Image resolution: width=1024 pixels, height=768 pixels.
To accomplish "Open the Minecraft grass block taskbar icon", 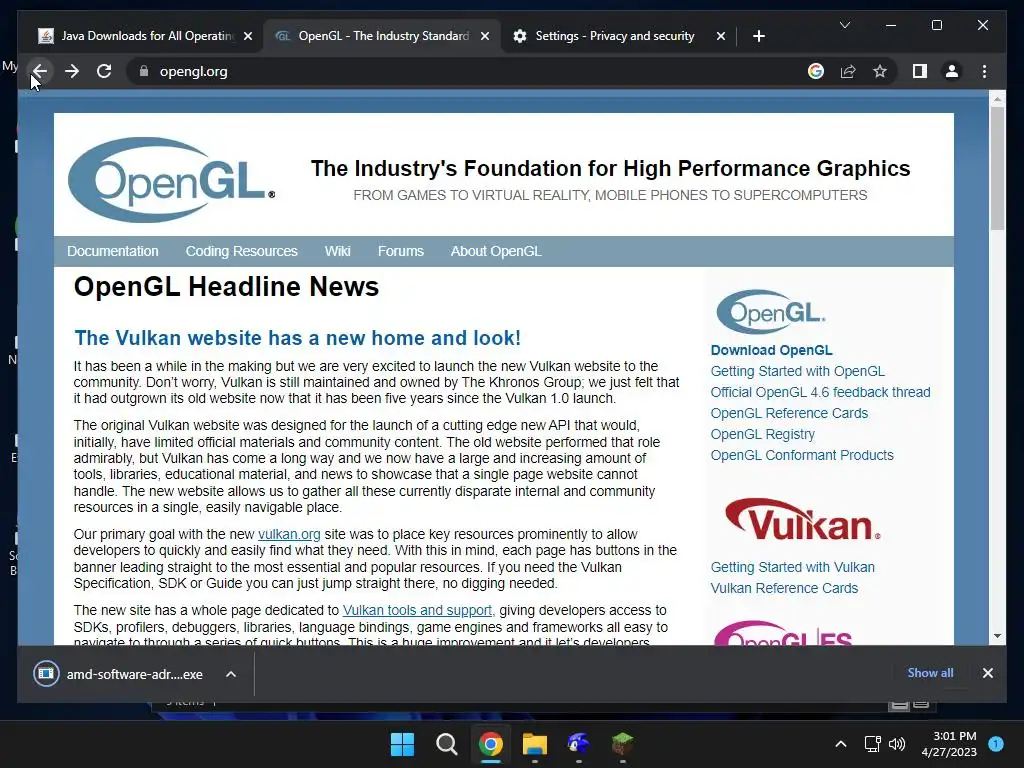I will [x=622, y=744].
